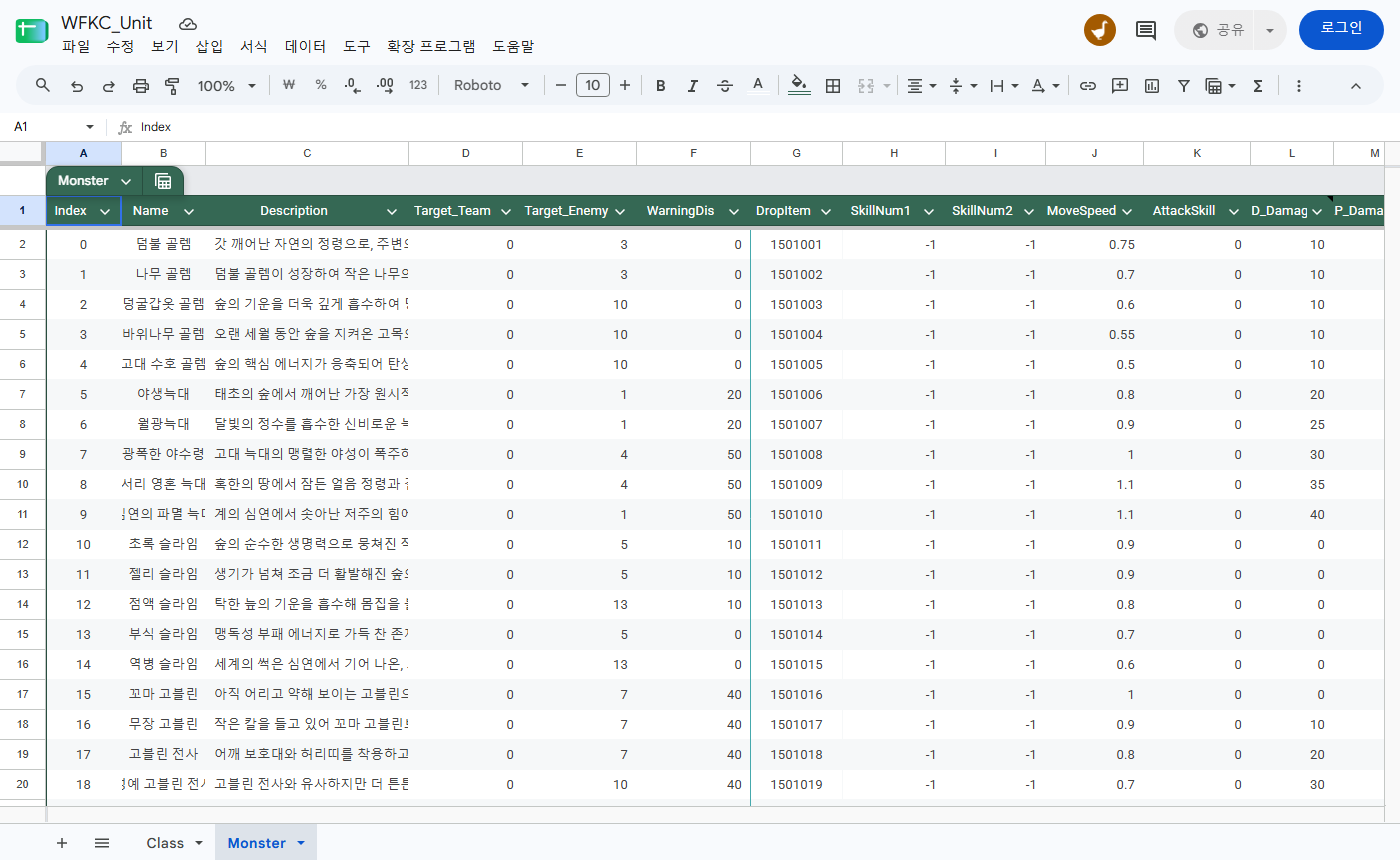The image size is (1400, 860).
Task: Click the font size input field
Action: pos(592,86)
